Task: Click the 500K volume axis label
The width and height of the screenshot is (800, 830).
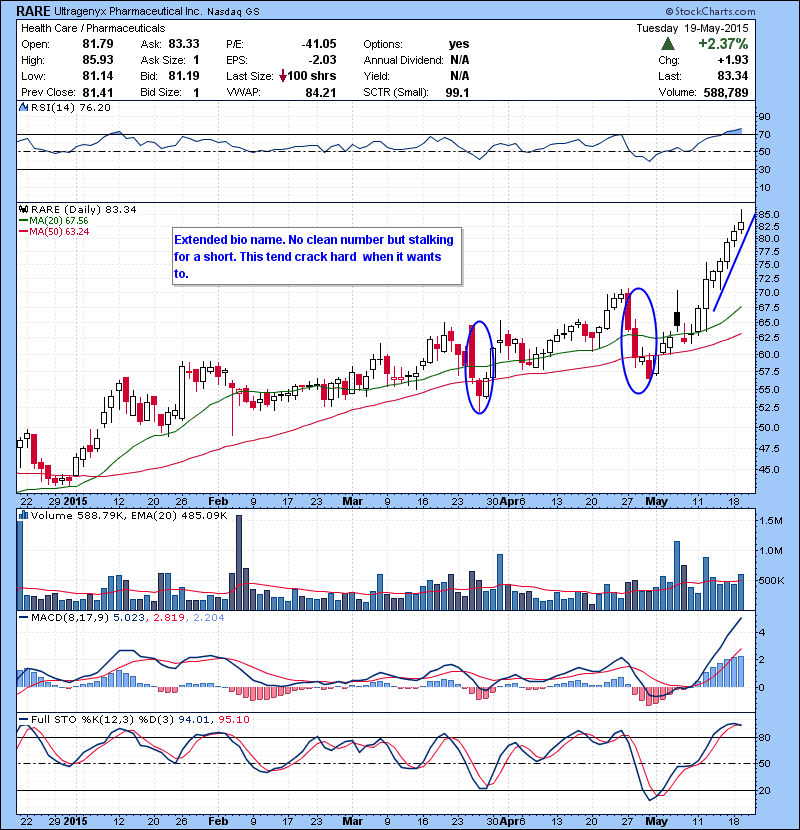Action: [771, 581]
